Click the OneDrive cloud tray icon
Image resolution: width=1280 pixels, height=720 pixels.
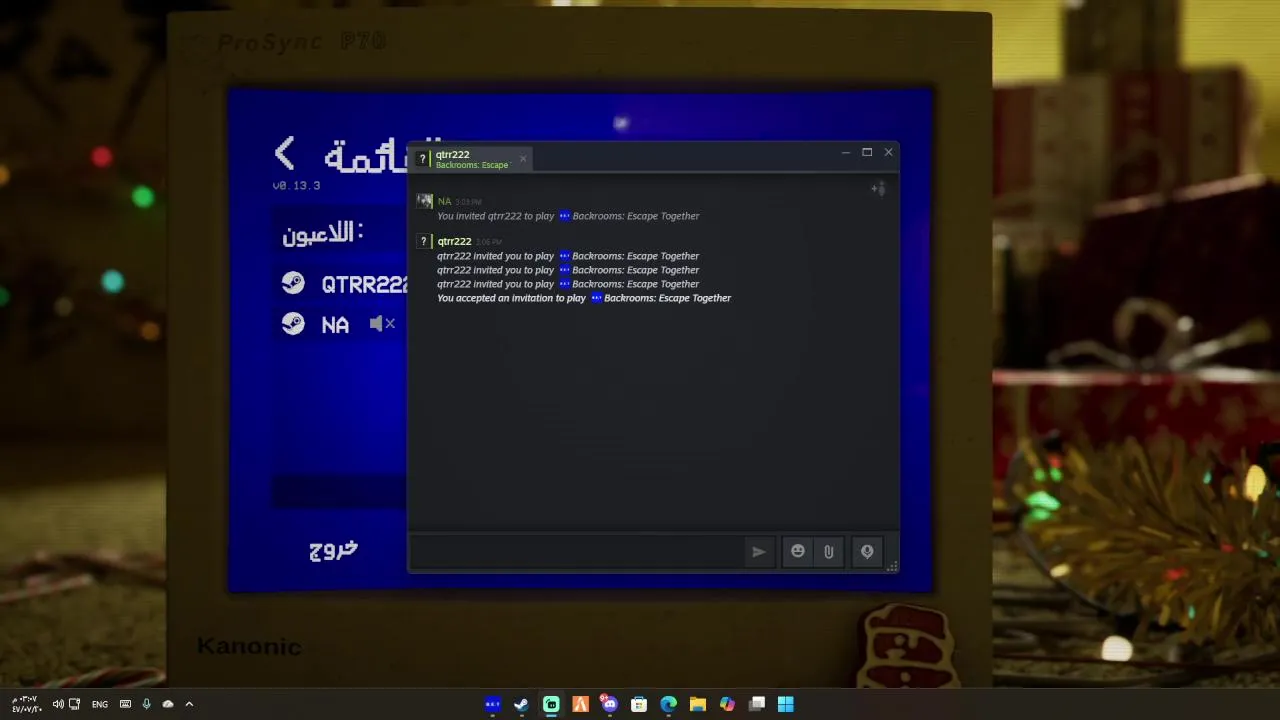[168, 704]
